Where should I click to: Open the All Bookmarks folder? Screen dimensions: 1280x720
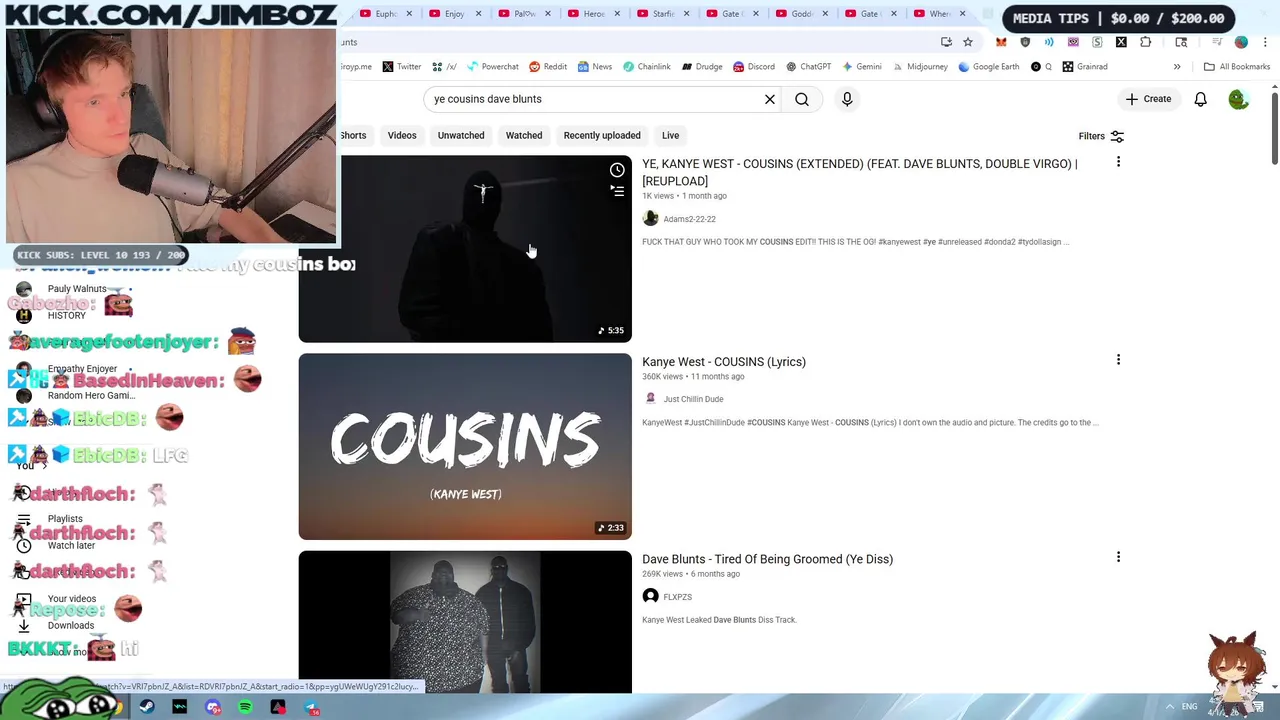pyautogui.click(x=1237, y=67)
